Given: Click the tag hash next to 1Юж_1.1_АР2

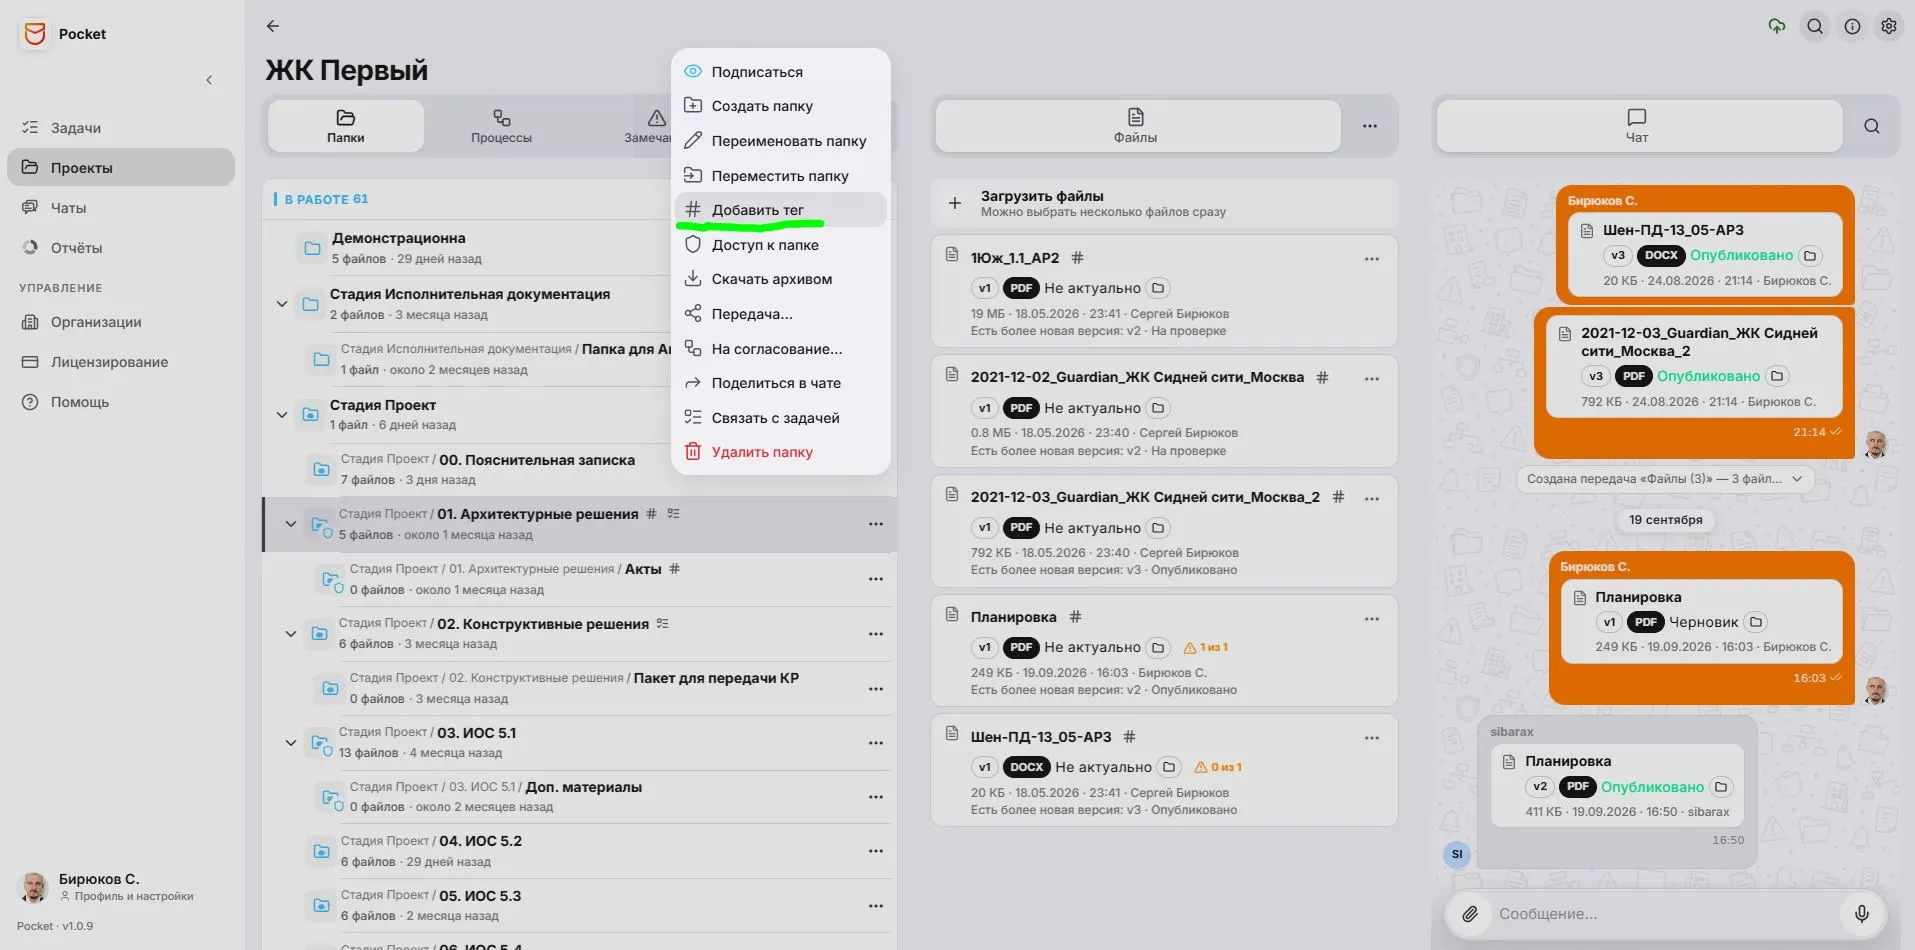Looking at the screenshot, I should [1077, 258].
